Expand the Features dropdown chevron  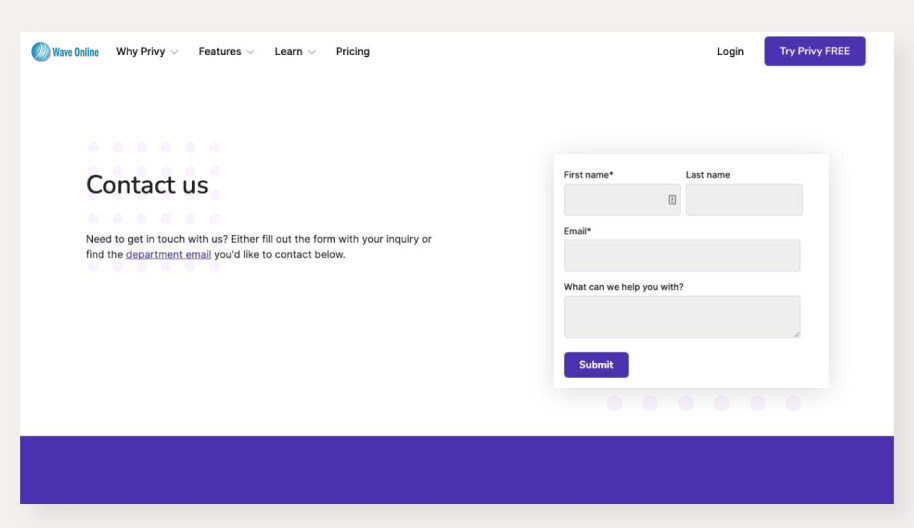(x=250, y=52)
